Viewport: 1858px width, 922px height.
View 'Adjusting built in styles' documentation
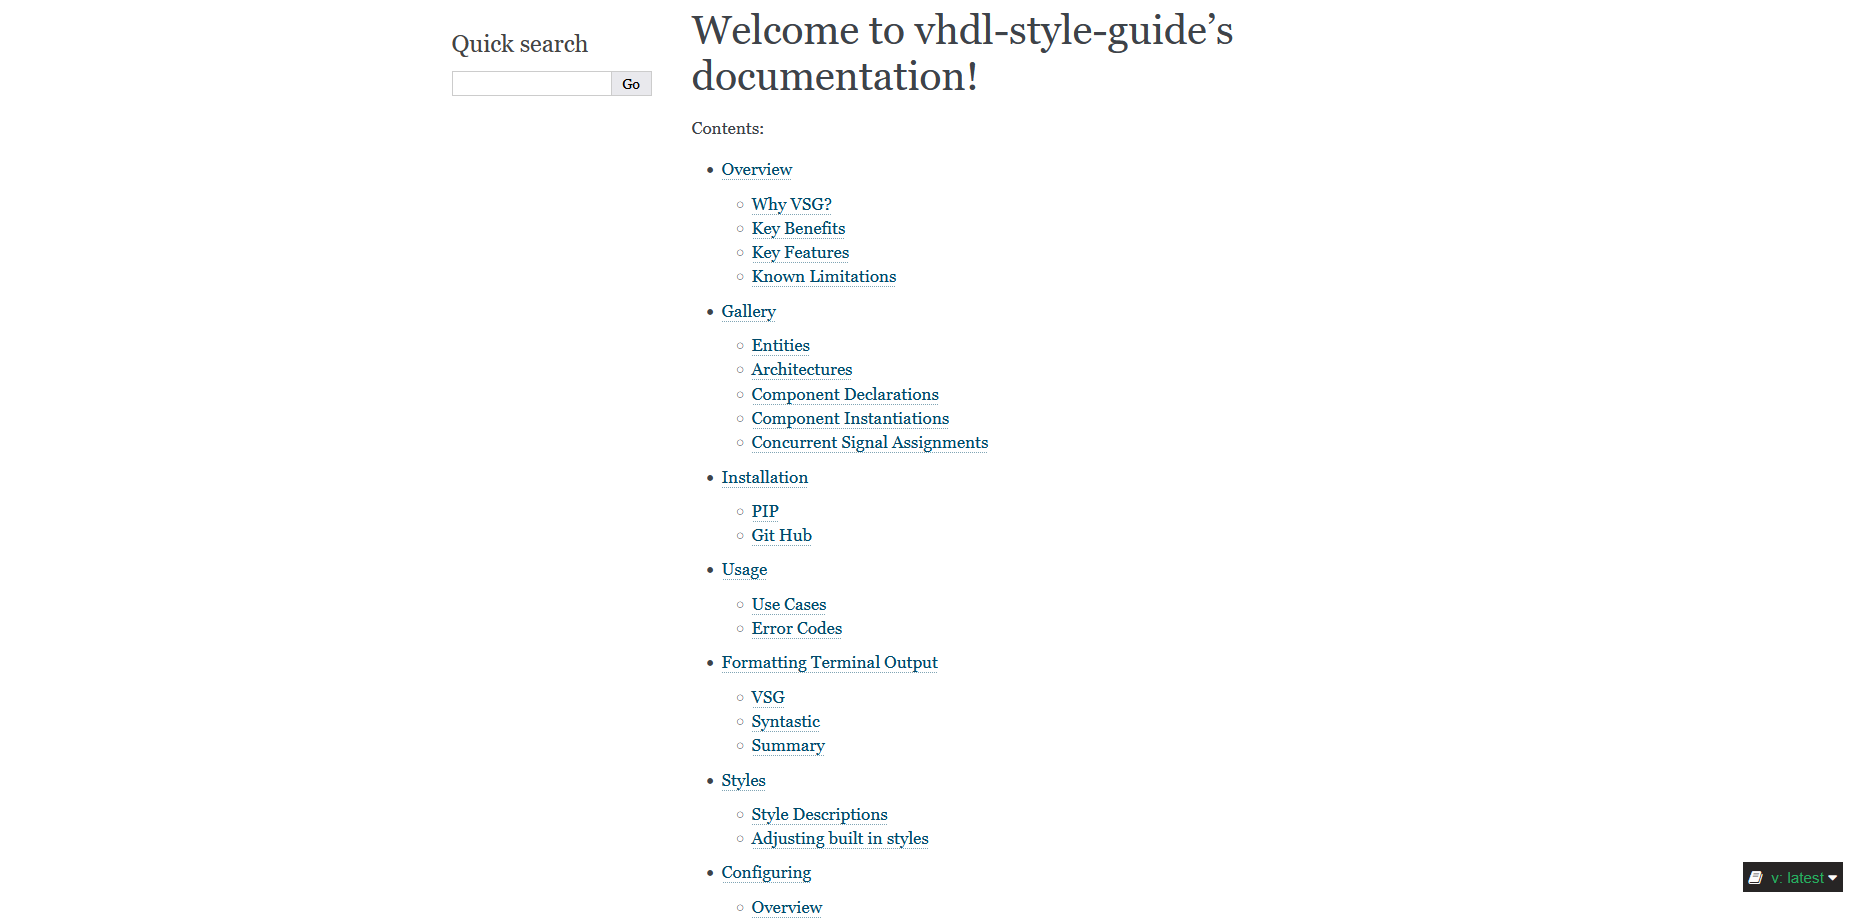839,838
